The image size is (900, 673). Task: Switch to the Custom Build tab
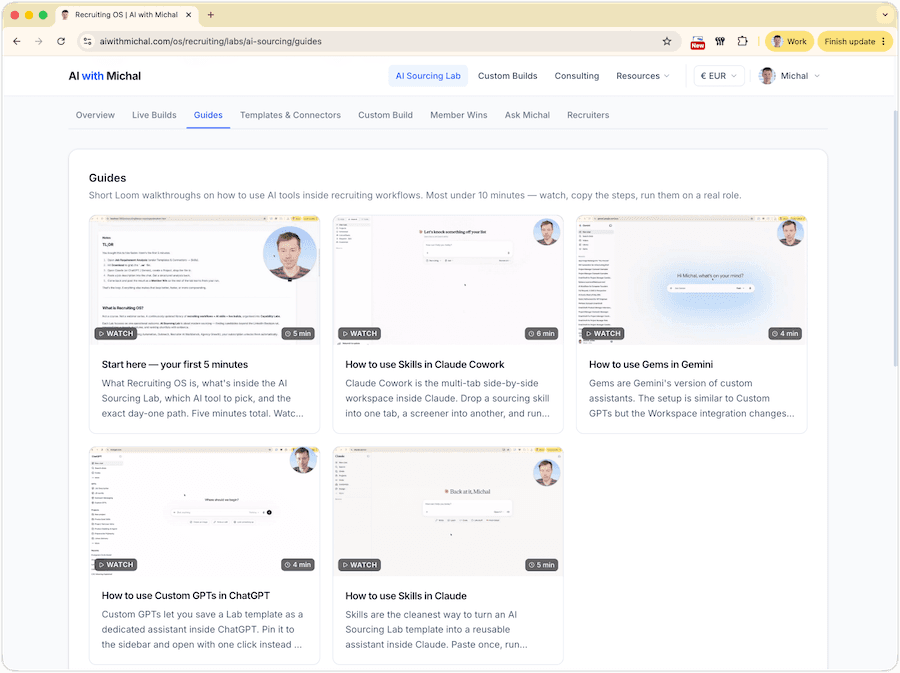pos(385,115)
